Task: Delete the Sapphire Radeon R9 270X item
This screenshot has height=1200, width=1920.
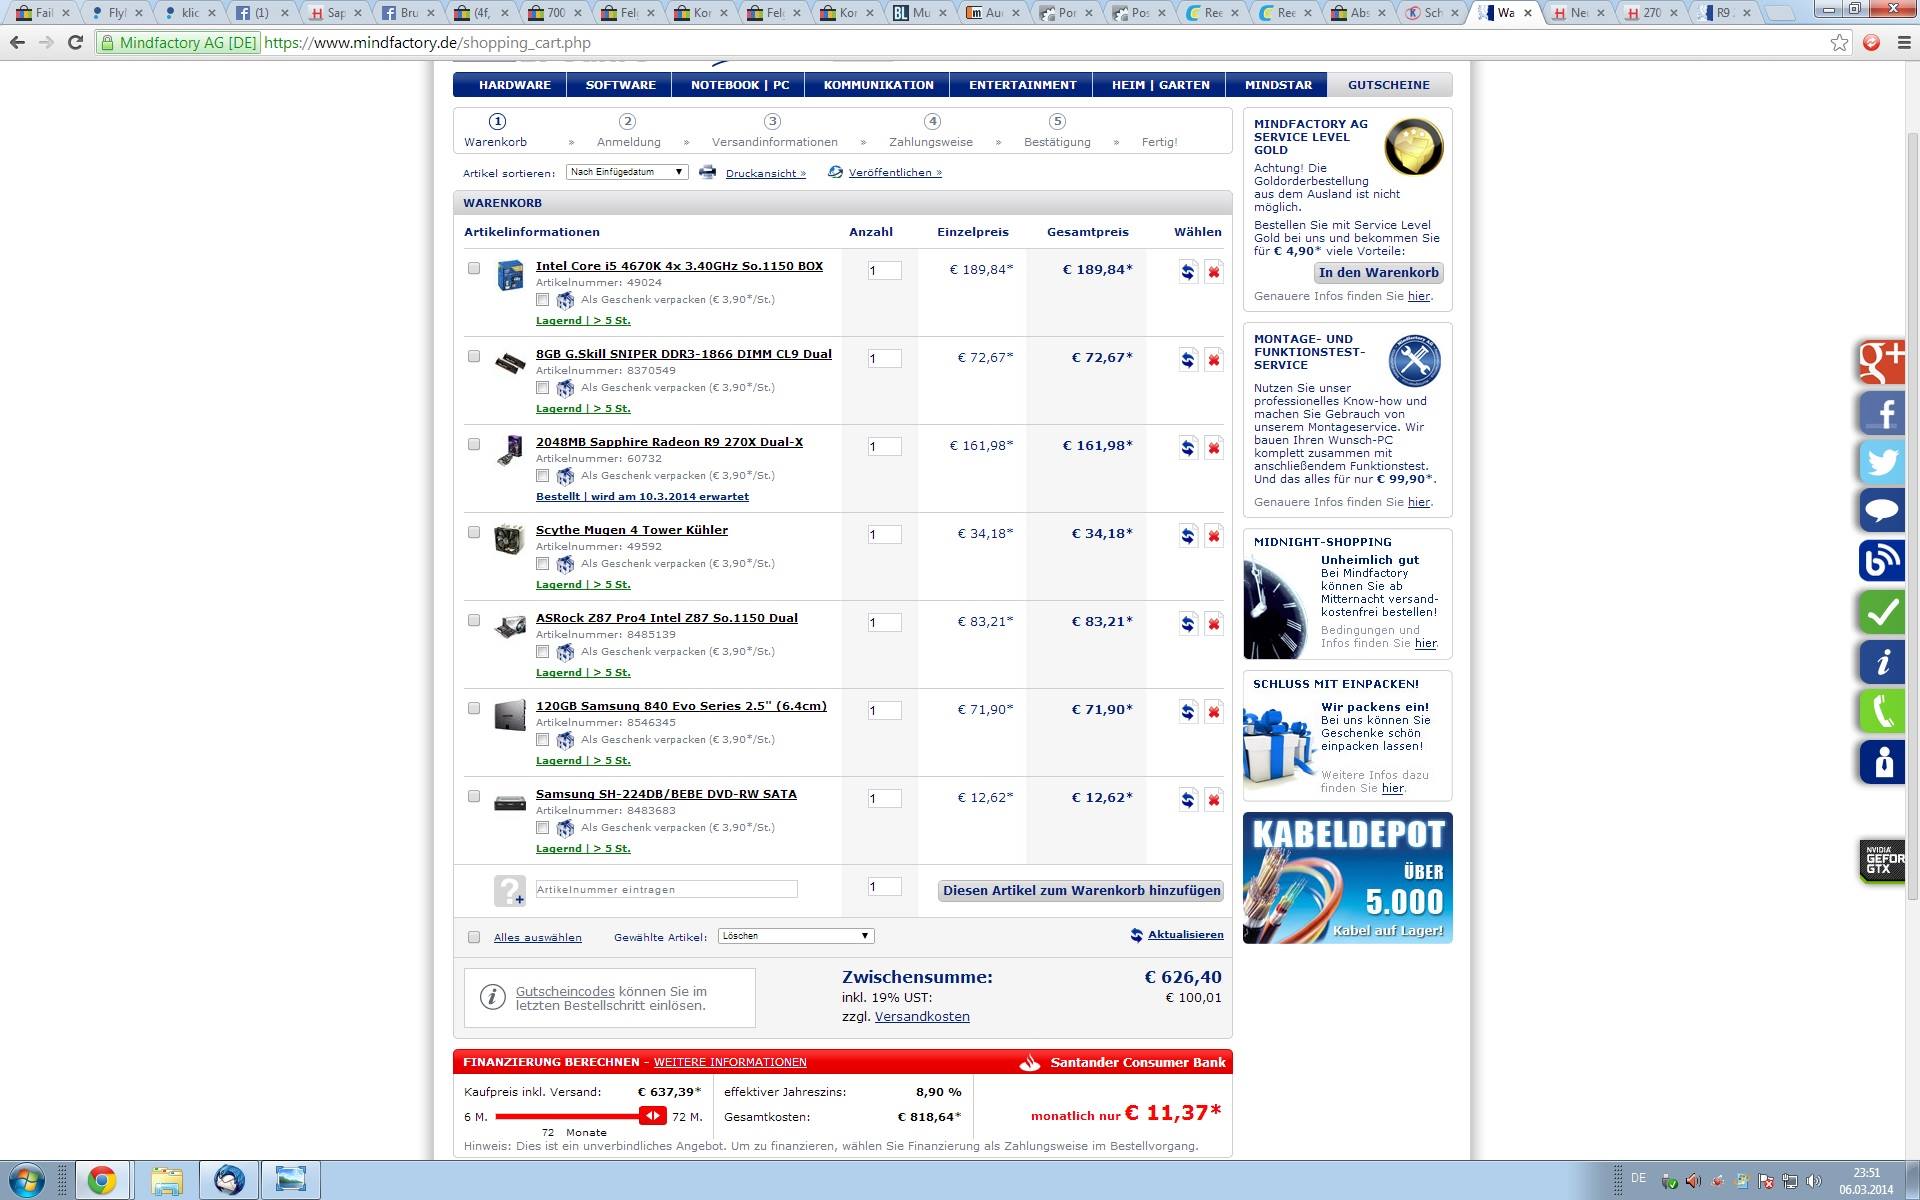Action: click(1213, 448)
